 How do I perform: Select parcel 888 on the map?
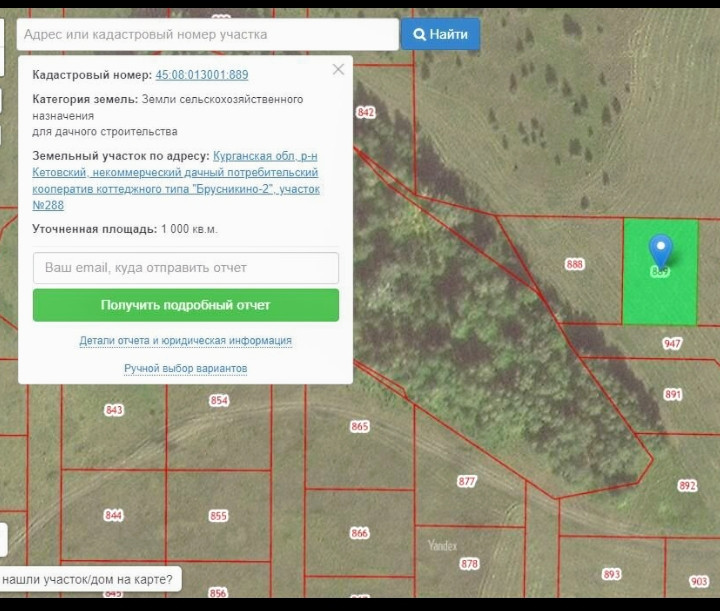(x=574, y=264)
